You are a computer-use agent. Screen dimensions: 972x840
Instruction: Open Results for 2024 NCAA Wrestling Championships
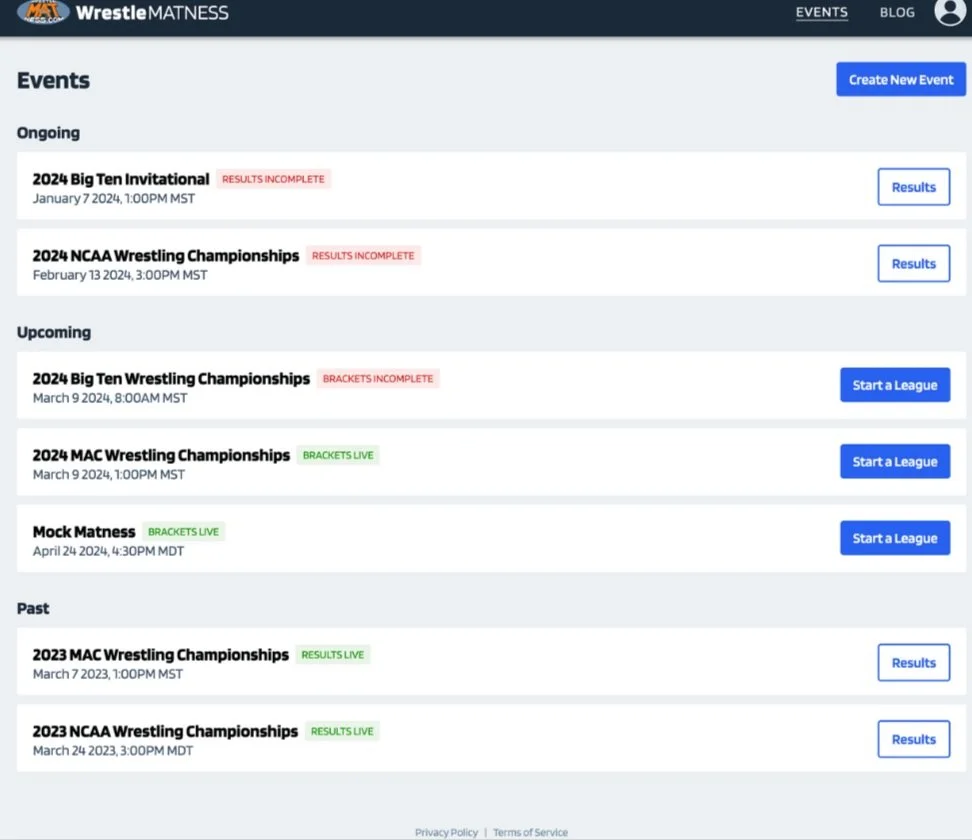click(x=914, y=263)
